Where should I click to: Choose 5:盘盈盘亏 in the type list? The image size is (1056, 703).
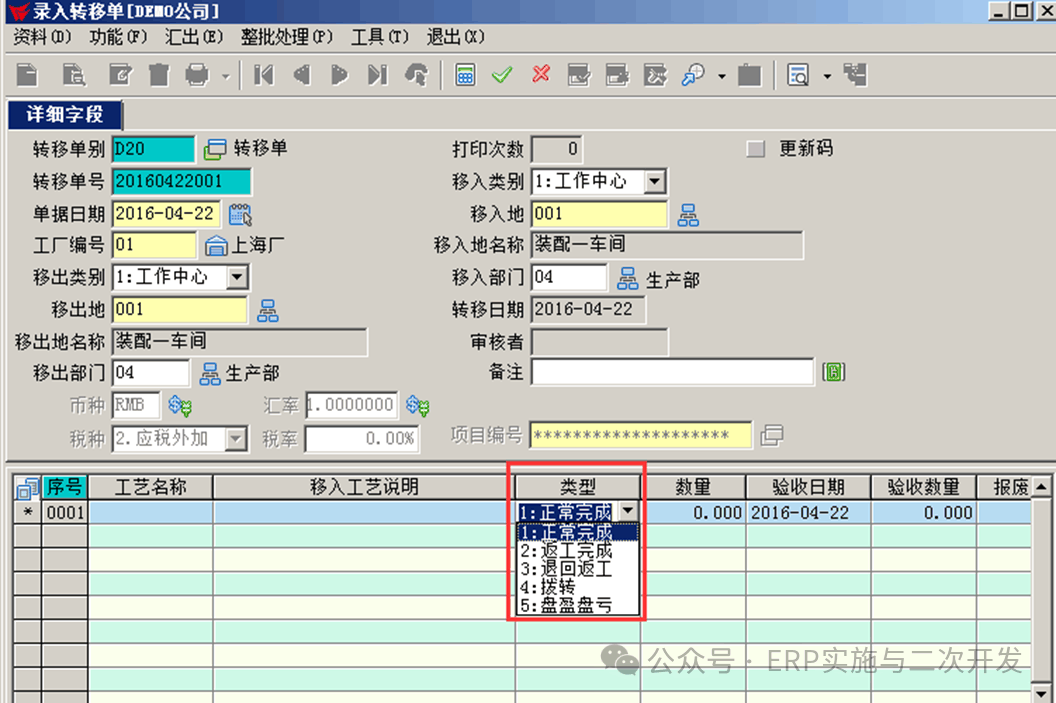pos(565,606)
